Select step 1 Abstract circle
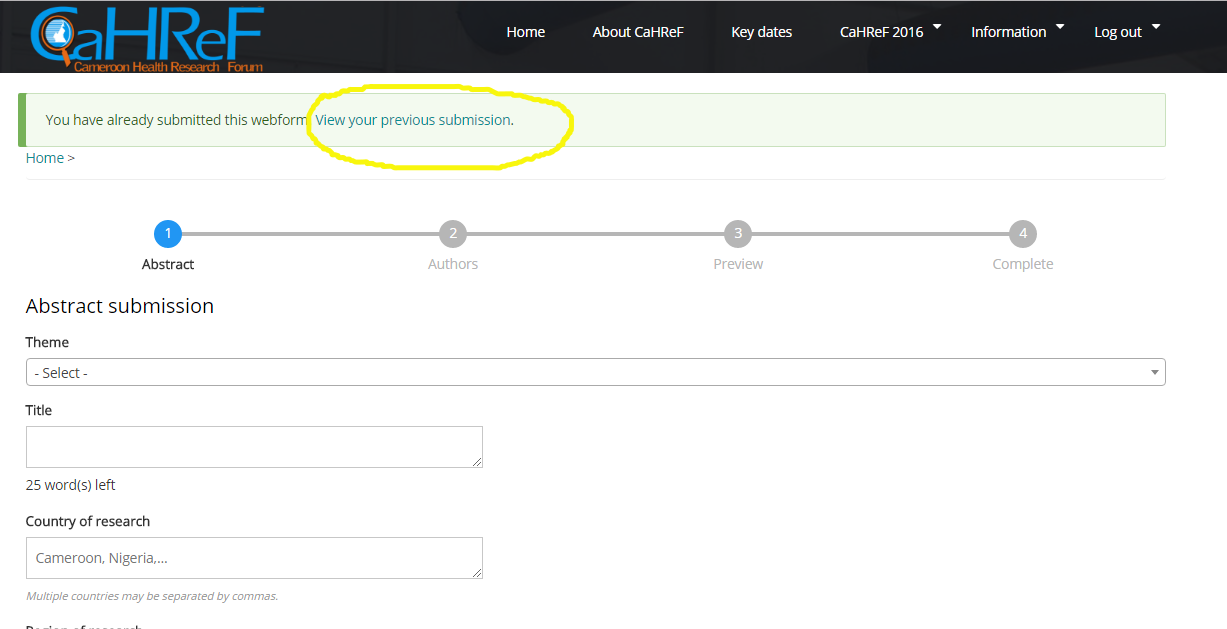This screenshot has width=1227, height=629. [167, 234]
